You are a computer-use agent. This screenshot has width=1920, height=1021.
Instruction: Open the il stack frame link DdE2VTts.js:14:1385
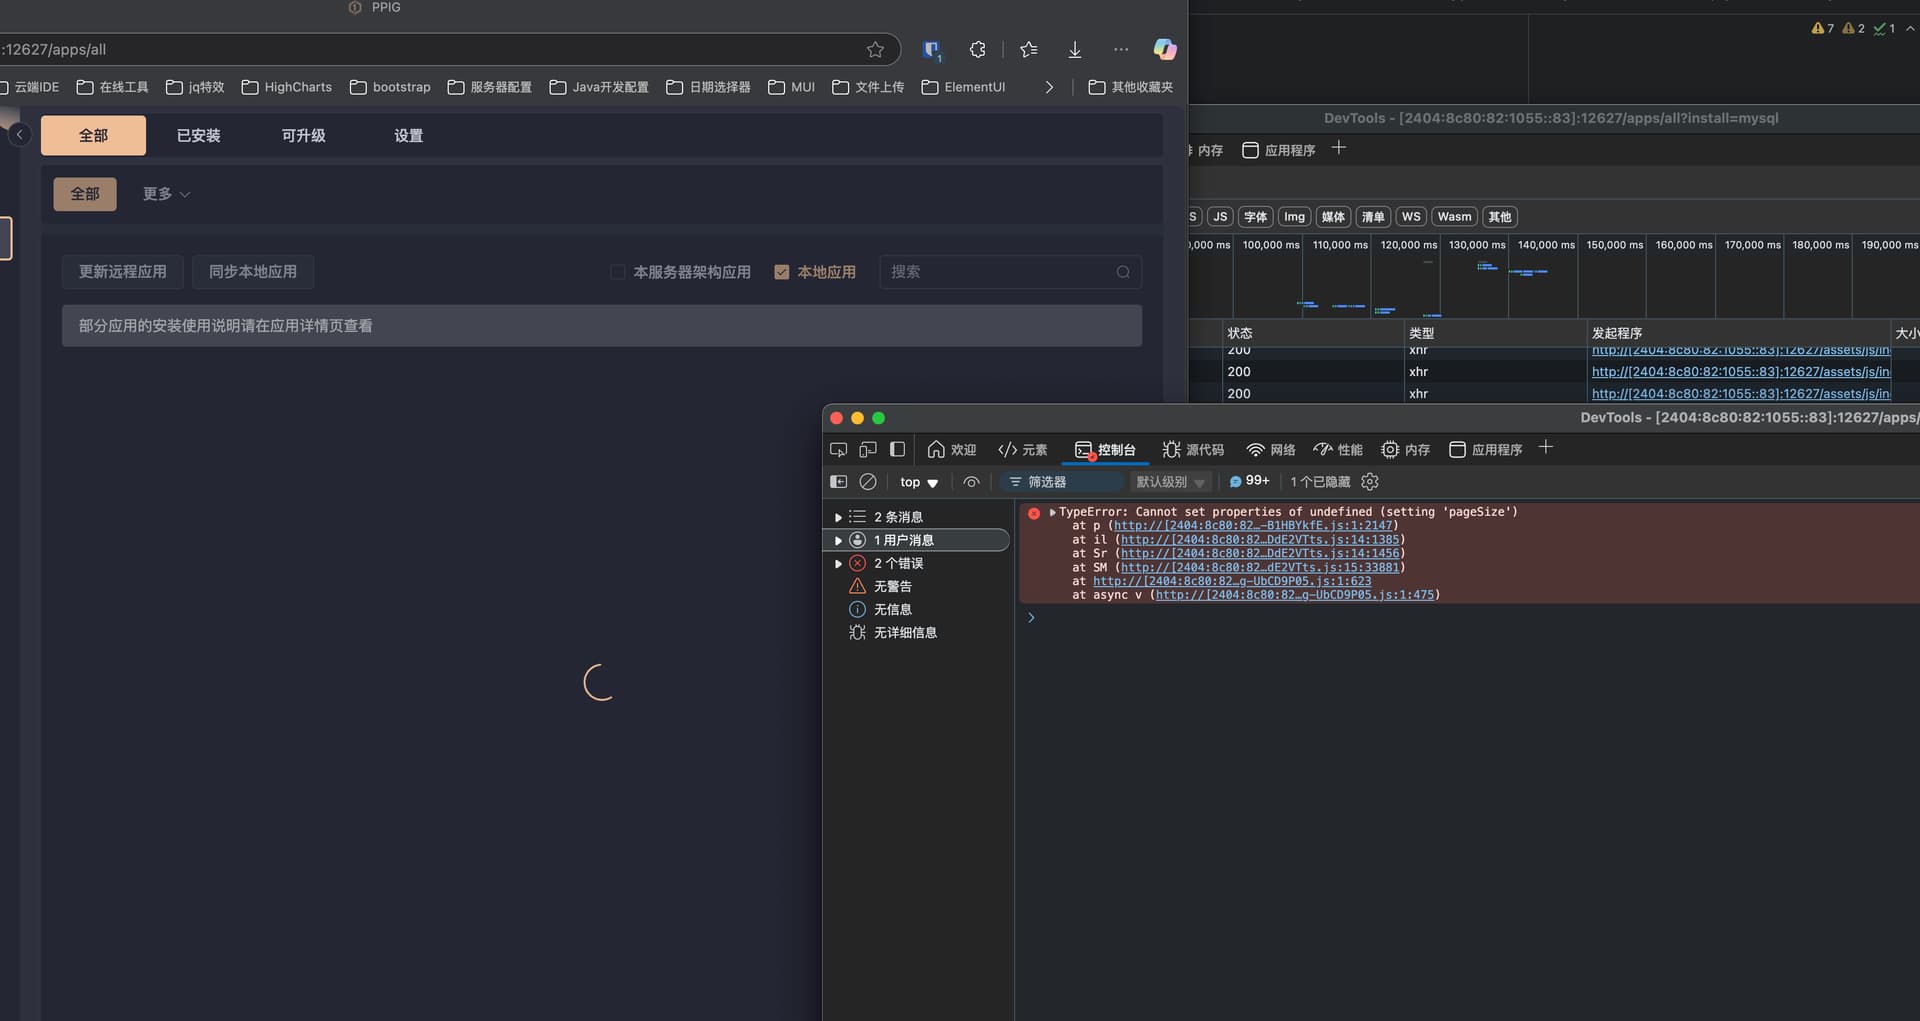(1260, 539)
